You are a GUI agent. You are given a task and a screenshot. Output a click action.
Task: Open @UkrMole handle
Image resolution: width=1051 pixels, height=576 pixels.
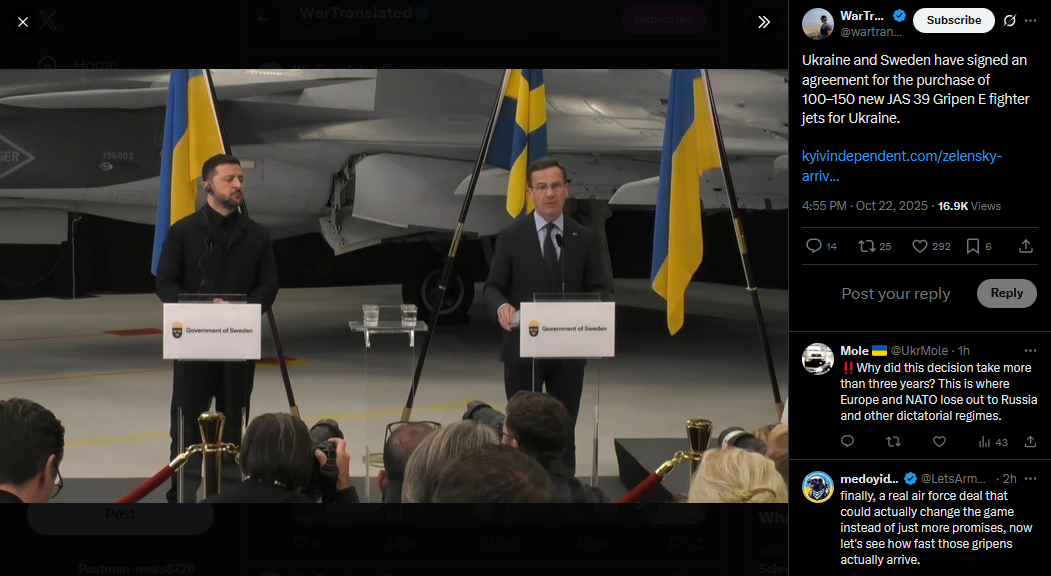click(919, 351)
